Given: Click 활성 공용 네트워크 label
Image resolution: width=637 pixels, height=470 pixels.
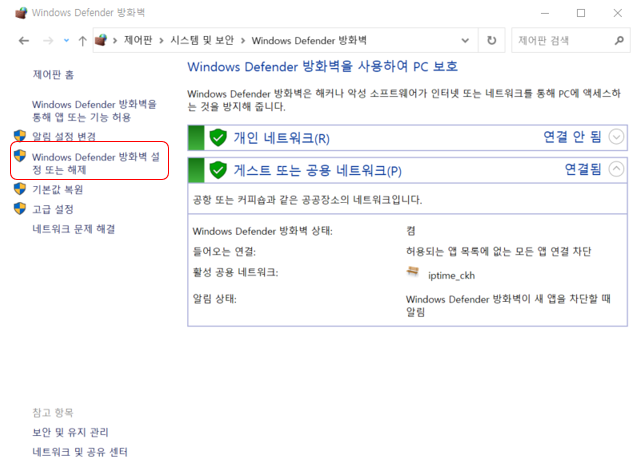Looking at the screenshot, I should click(236, 272).
